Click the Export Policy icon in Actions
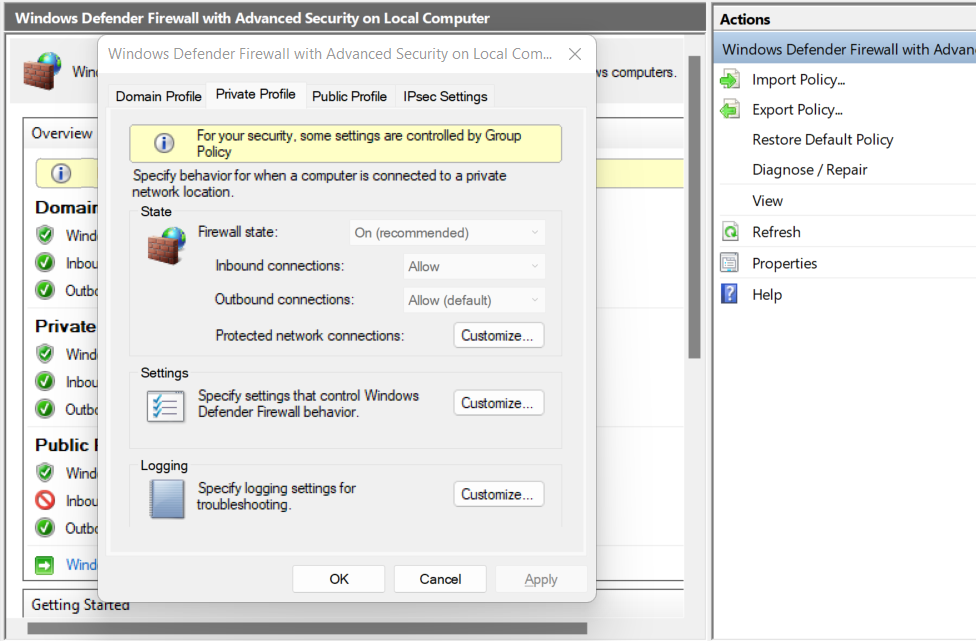 tap(730, 110)
